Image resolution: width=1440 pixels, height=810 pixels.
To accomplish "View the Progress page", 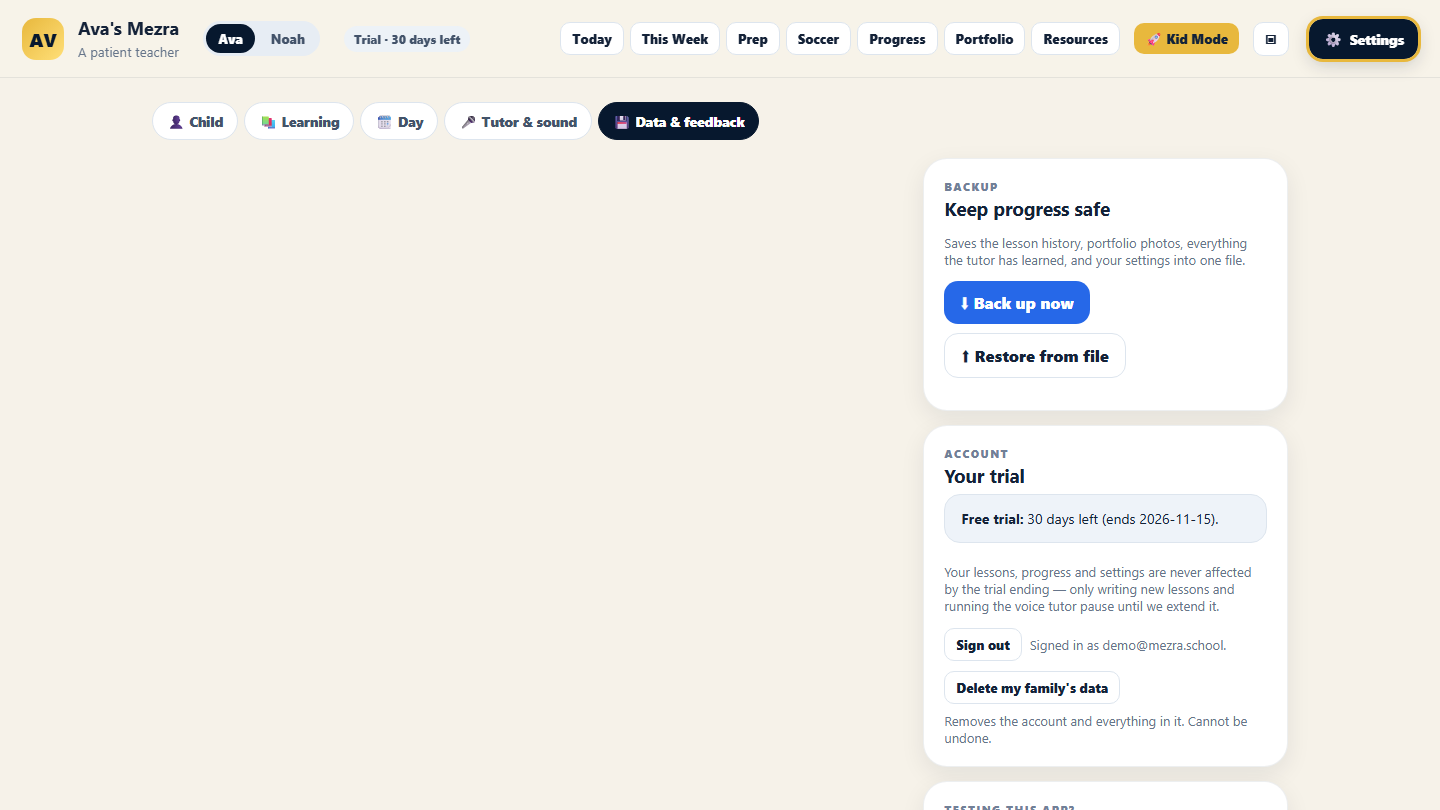I will point(897,39).
